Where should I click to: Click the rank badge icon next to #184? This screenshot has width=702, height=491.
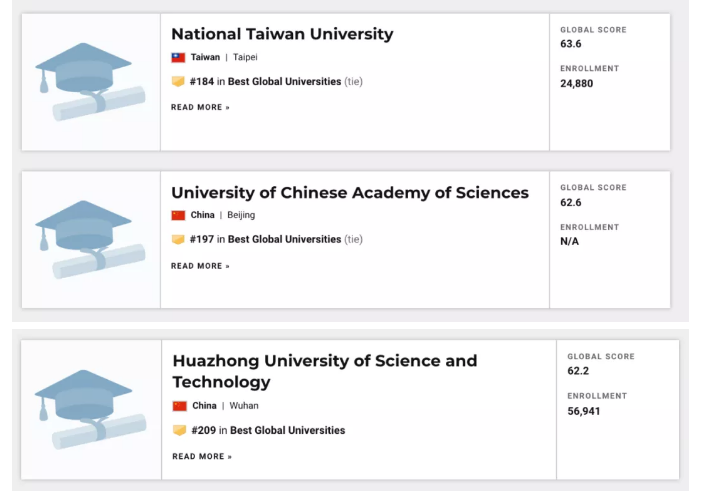178,82
